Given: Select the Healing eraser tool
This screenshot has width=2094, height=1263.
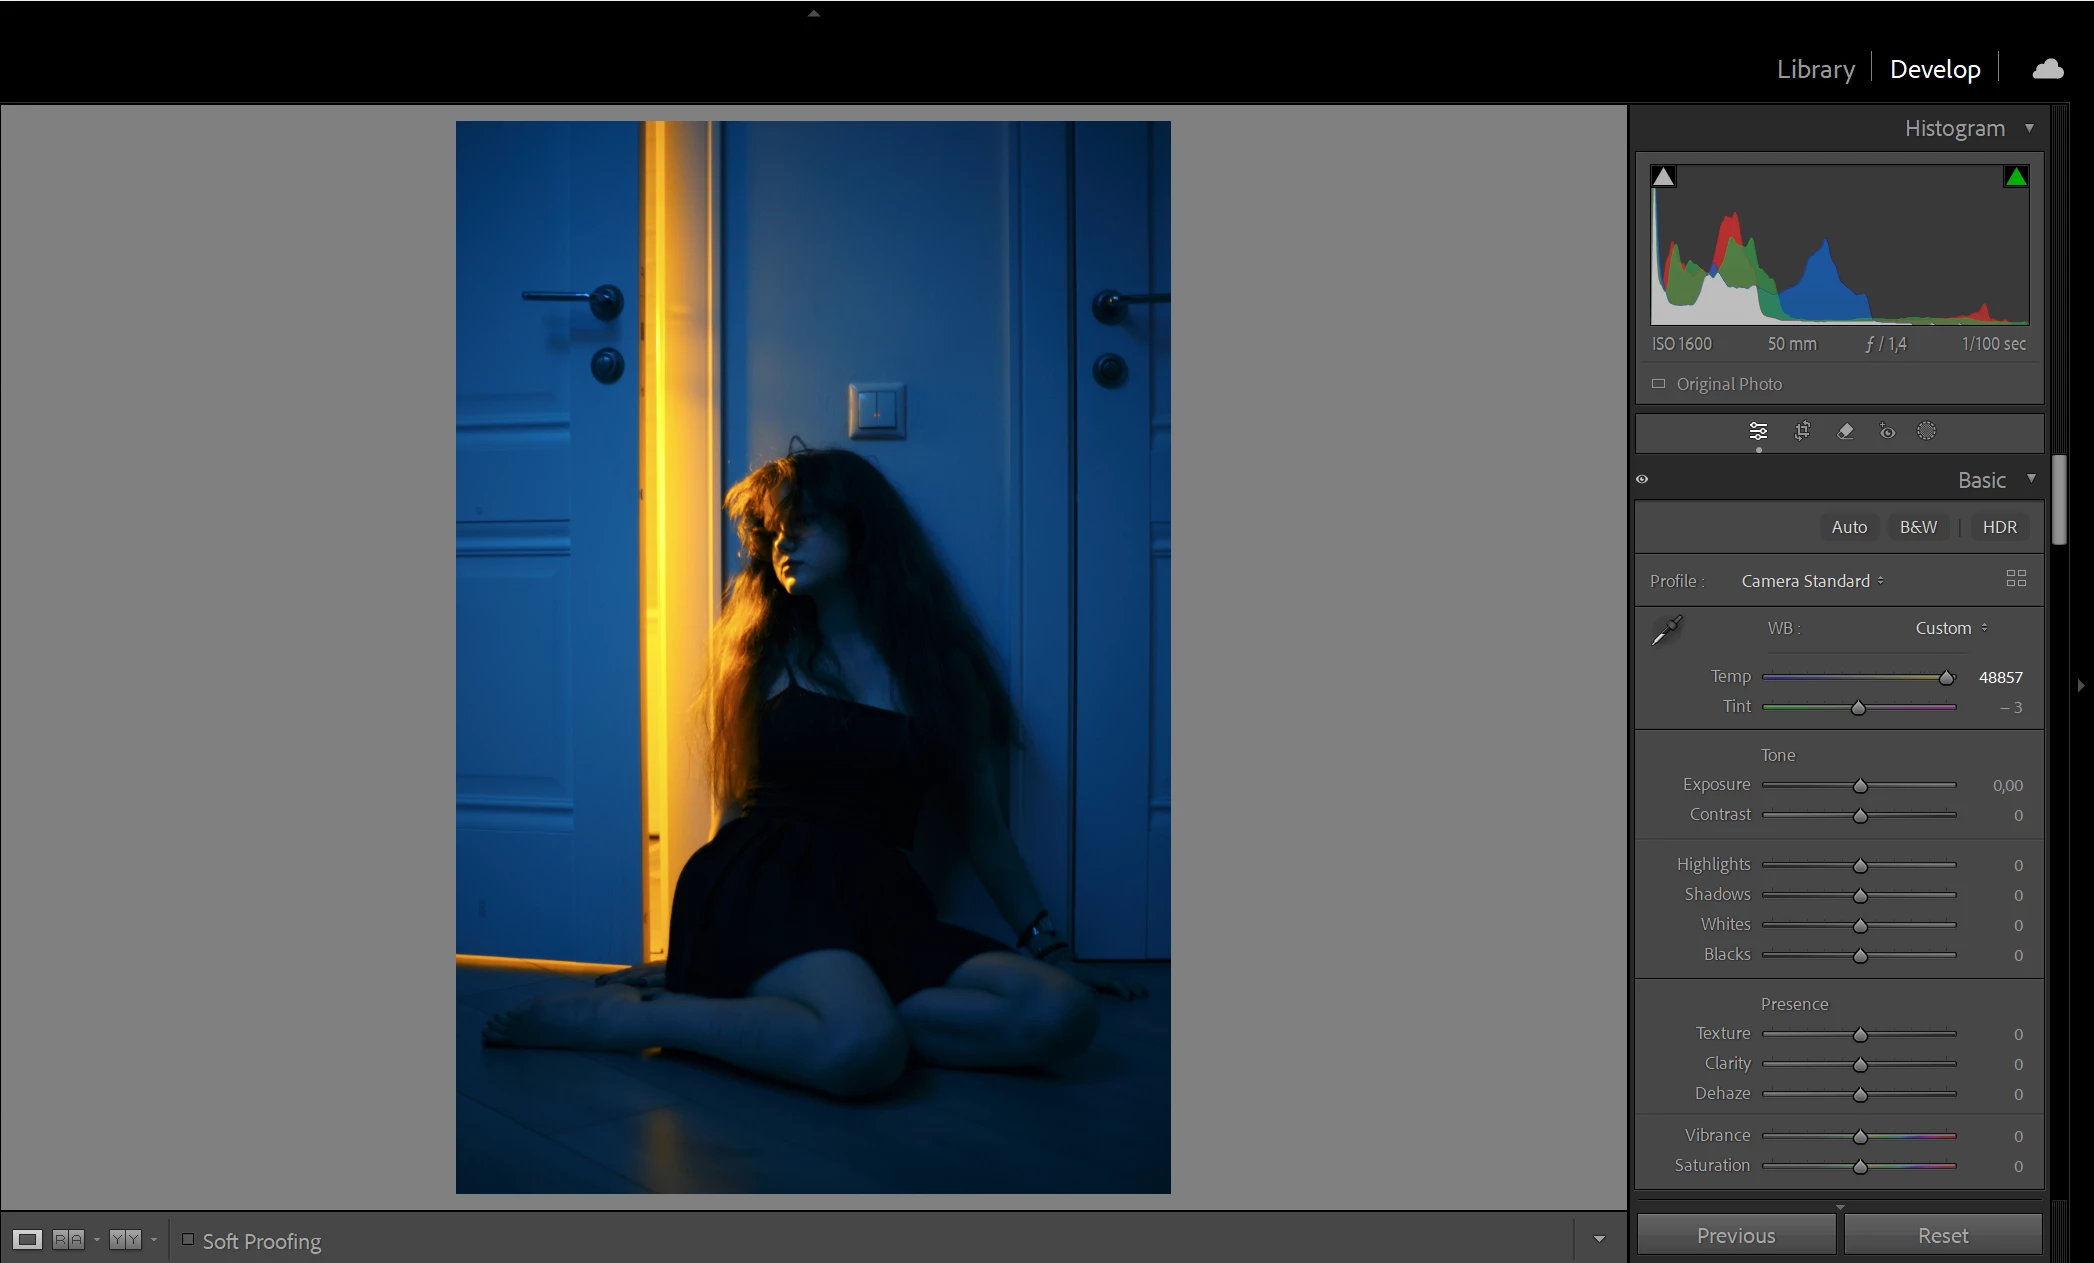Looking at the screenshot, I should pyautogui.click(x=1845, y=431).
